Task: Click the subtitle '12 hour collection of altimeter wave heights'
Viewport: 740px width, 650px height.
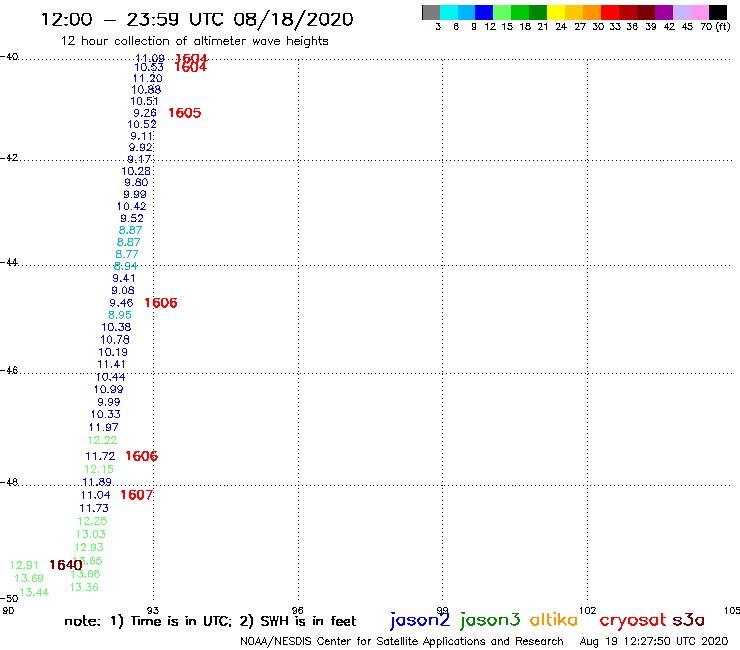Action: click(x=194, y=41)
